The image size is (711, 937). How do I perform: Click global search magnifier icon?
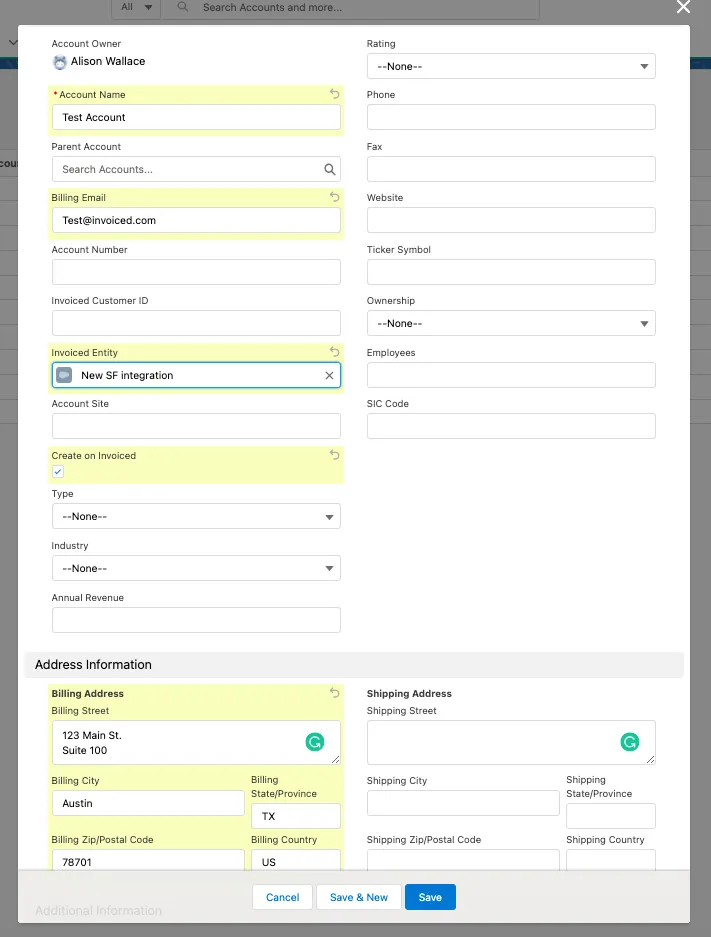click(183, 7)
